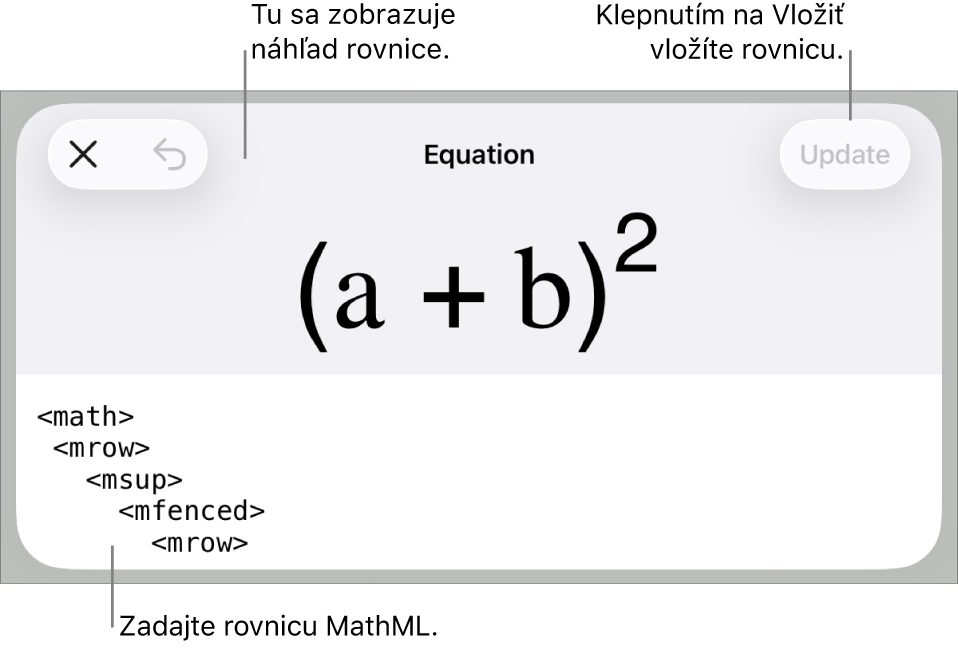Close the equation editor with X
958x652 pixels.
click(x=83, y=155)
